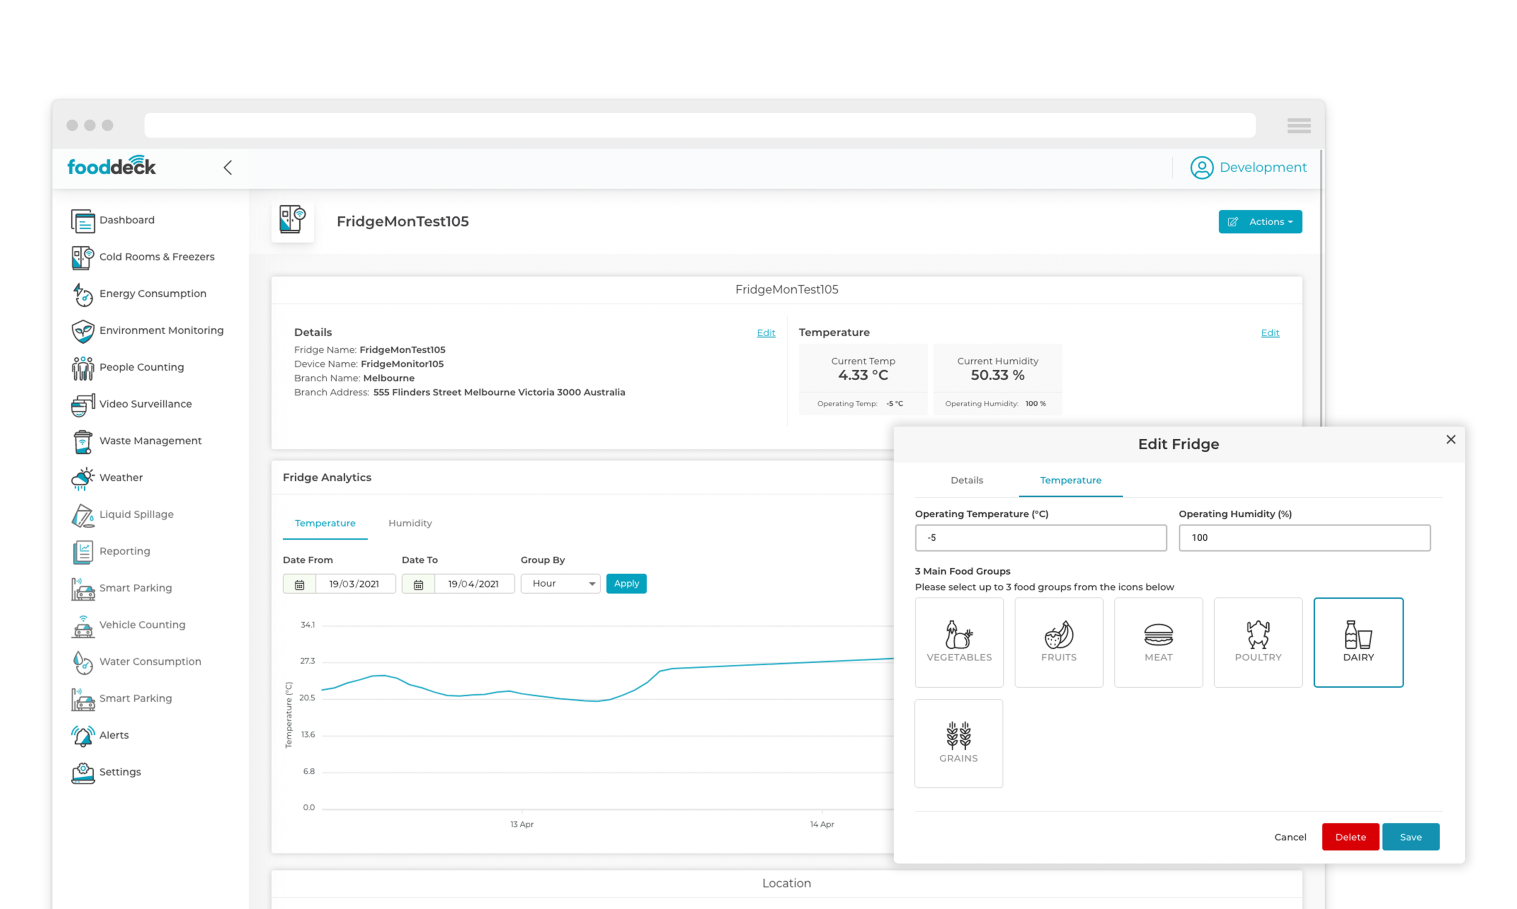Open the Alerts bell icon

click(x=83, y=736)
